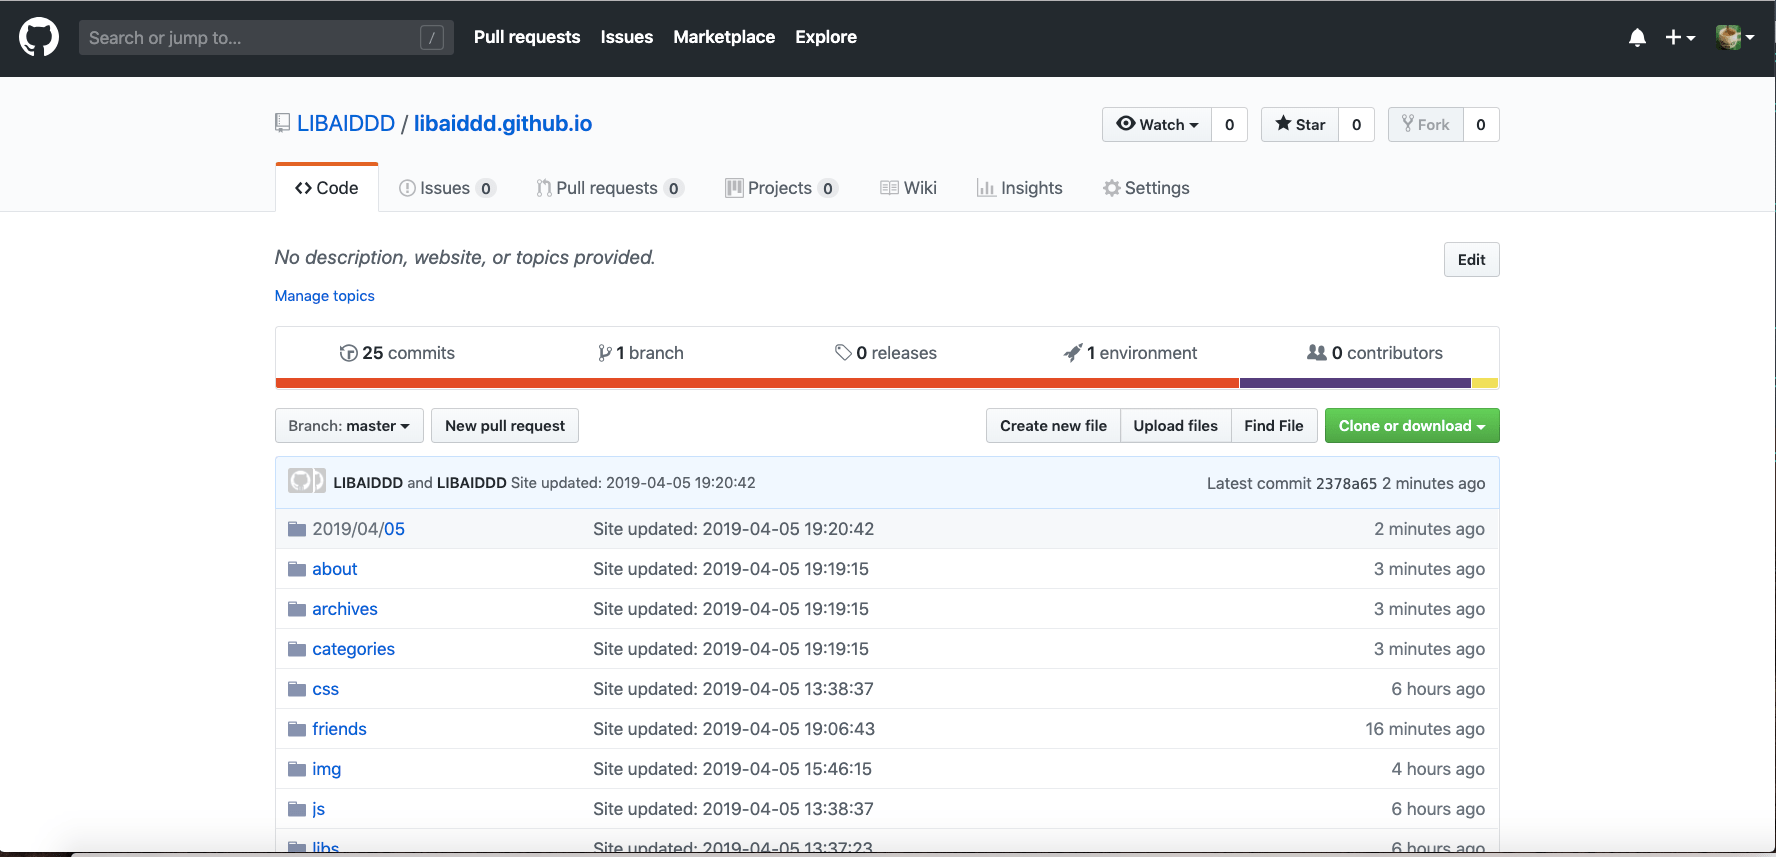This screenshot has height=857, width=1776.
Task: Open the about folder
Action: (335, 569)
